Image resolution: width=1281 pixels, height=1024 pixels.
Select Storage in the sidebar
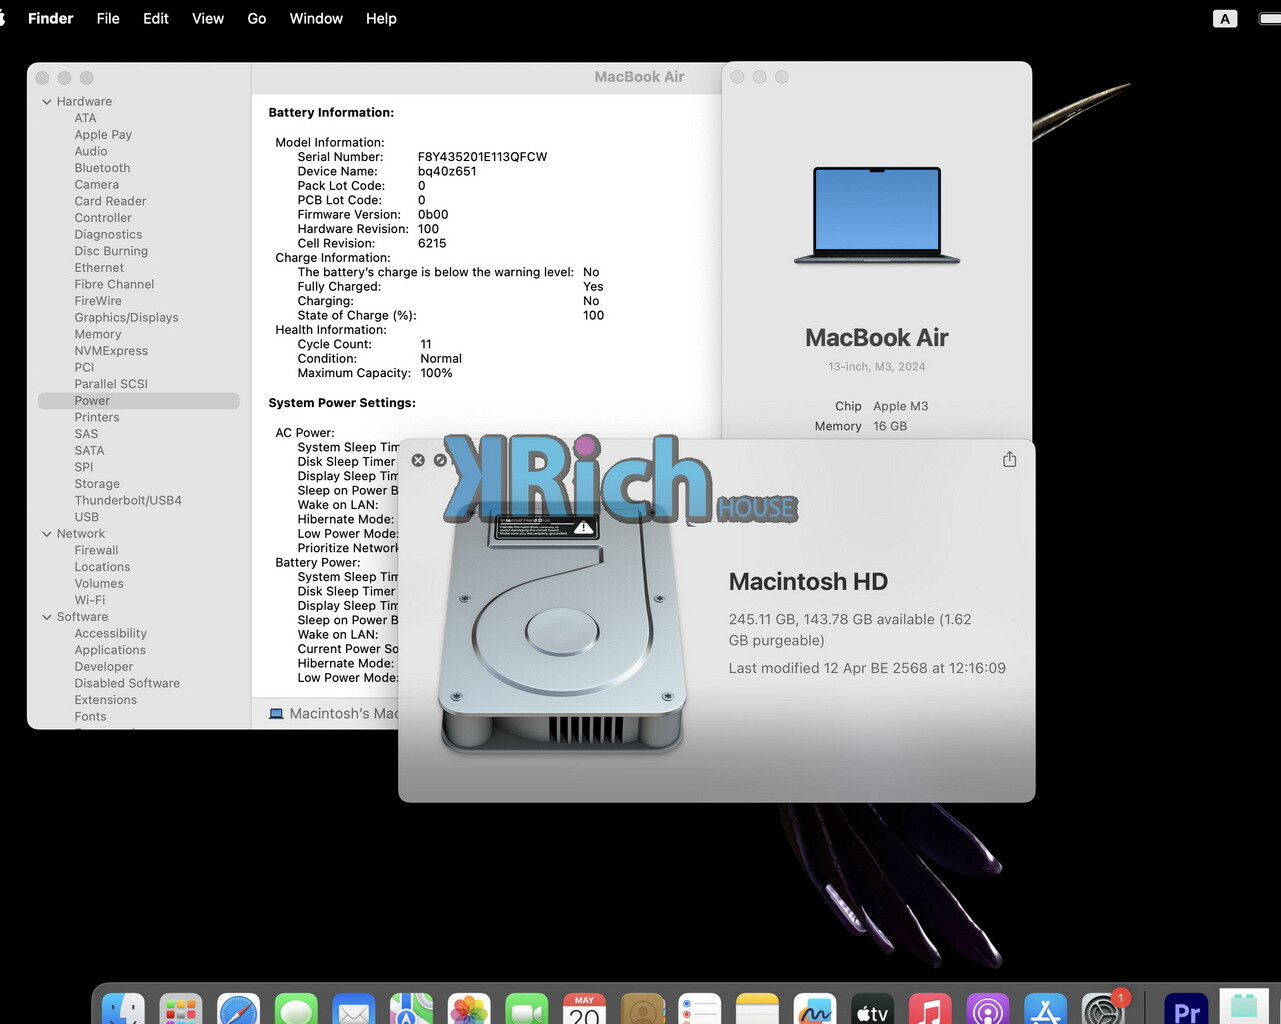pyautogui.click(x=97, y=484)
